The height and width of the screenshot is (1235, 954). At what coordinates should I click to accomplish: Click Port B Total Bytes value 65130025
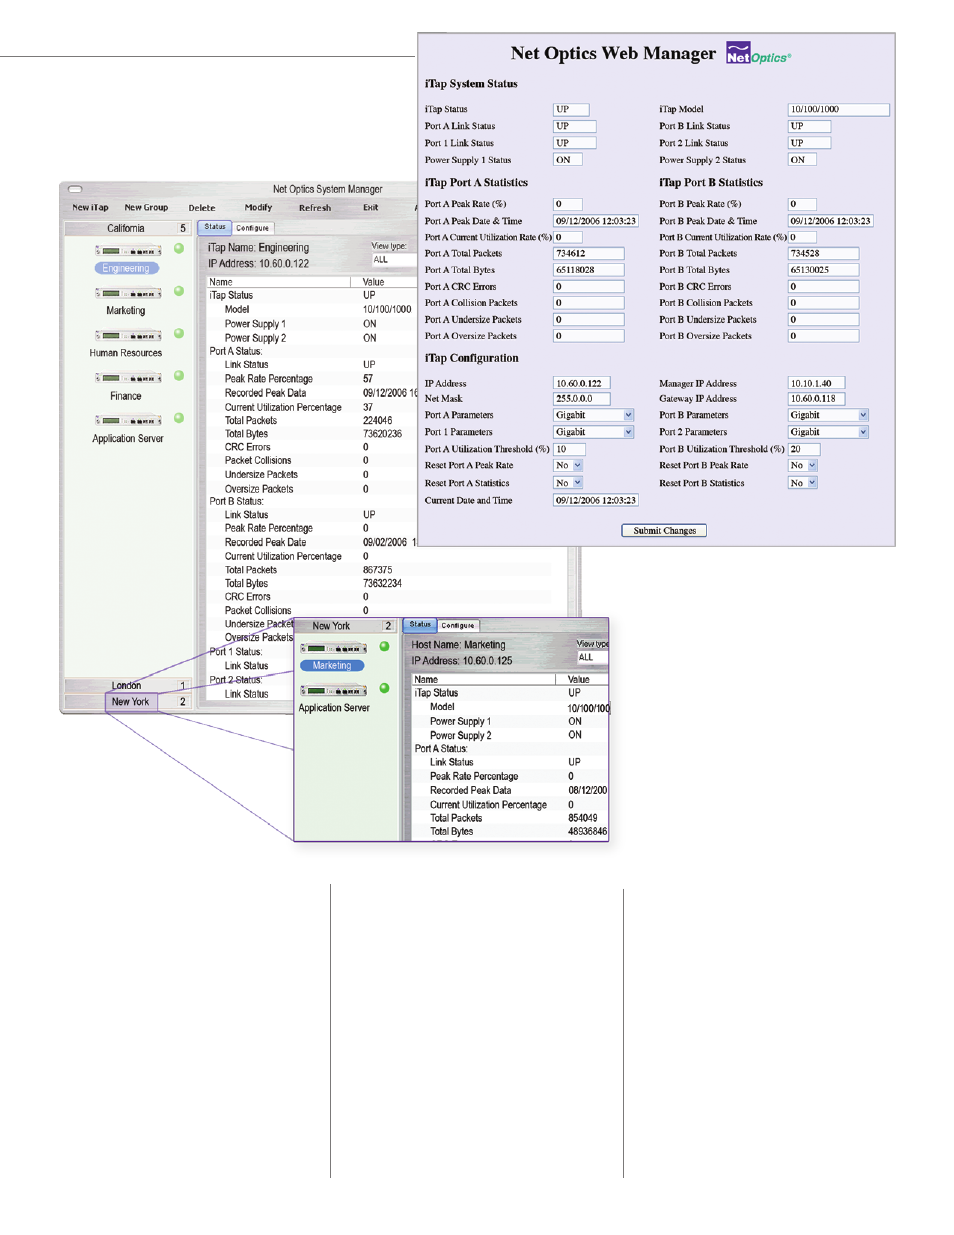coord(823,270)
